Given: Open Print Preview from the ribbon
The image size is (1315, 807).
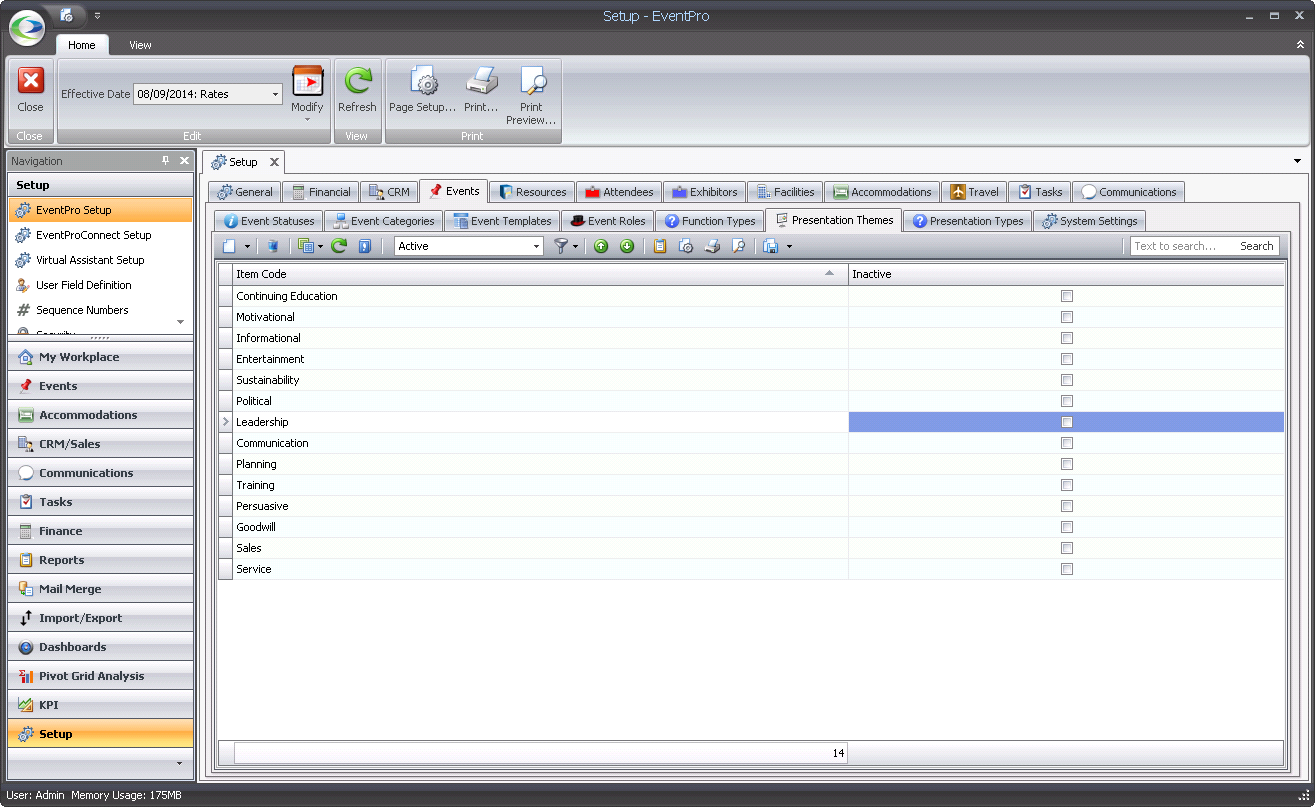Looking at the screenshot, I should coord(531,96).
